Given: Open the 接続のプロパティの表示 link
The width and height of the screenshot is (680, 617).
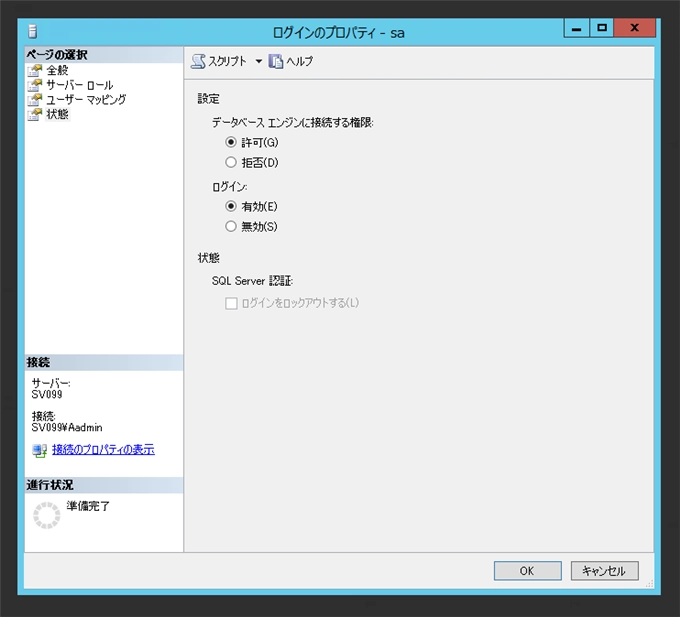Looking at the screenshot, I should [103, 450].
